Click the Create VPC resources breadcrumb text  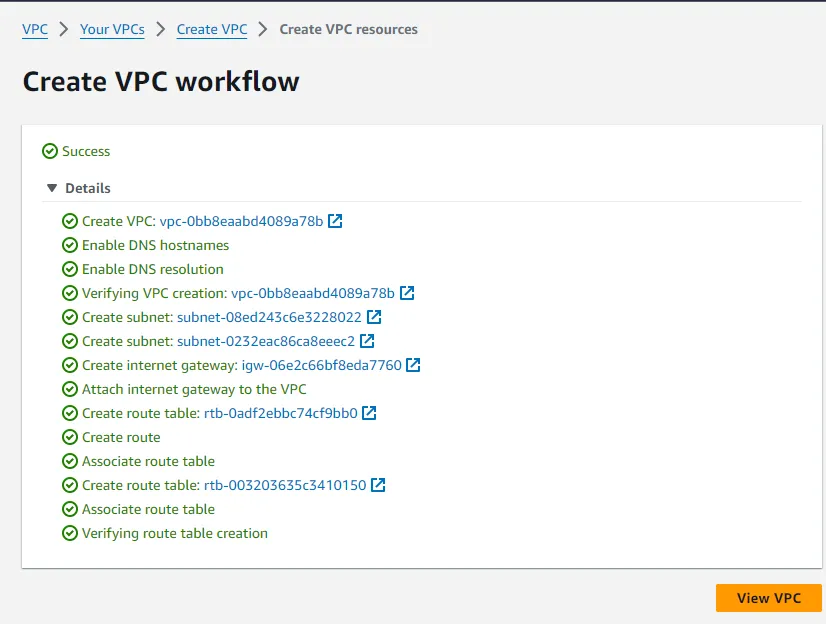point(348,29)
